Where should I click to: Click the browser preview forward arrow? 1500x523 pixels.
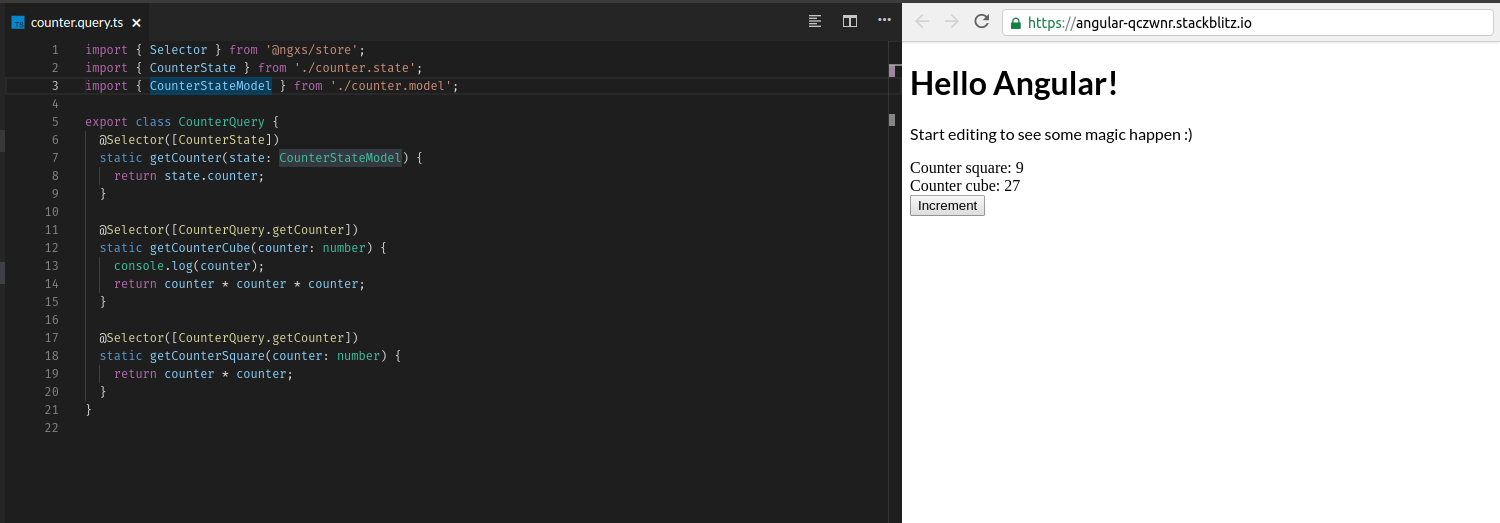(x=952, y=22)
